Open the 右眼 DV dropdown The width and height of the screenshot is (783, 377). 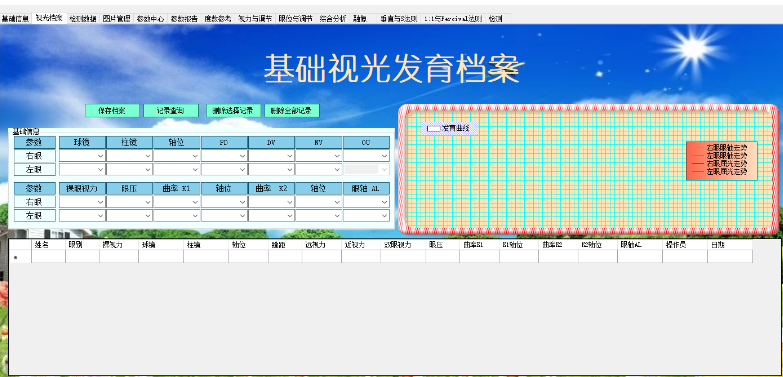click(x=289, y=156)
